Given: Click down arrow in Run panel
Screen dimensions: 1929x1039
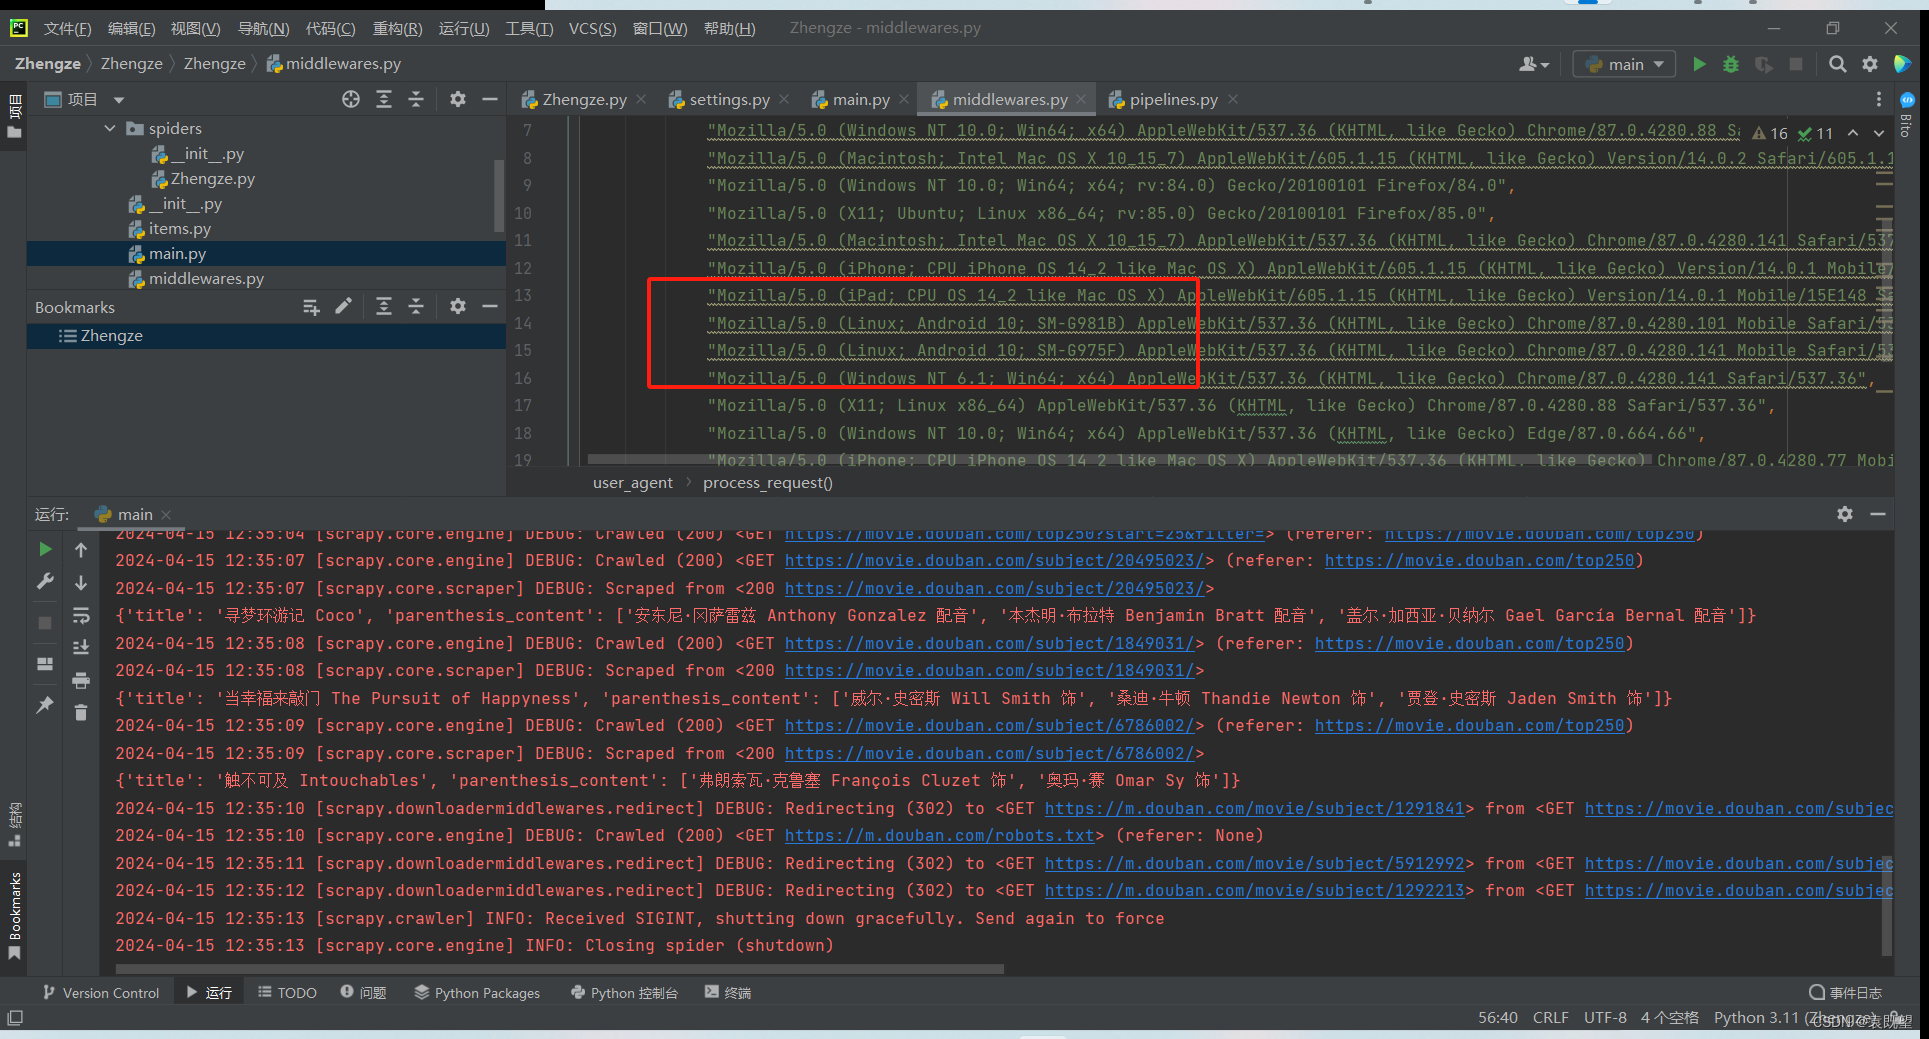Looking at the screenshot, I should pos(81,582).
